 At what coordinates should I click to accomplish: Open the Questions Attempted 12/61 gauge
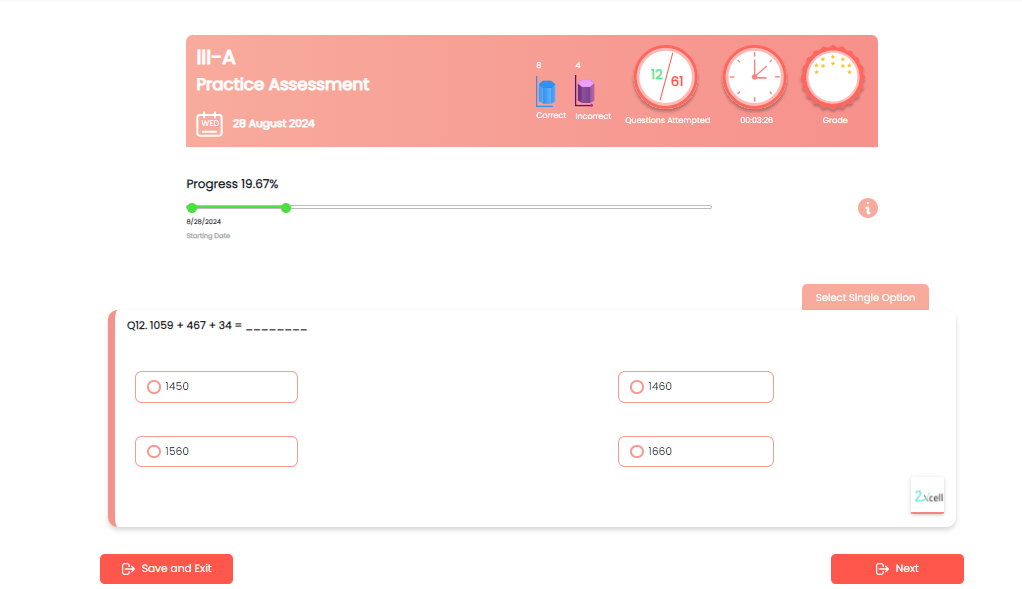click(666, 78)
